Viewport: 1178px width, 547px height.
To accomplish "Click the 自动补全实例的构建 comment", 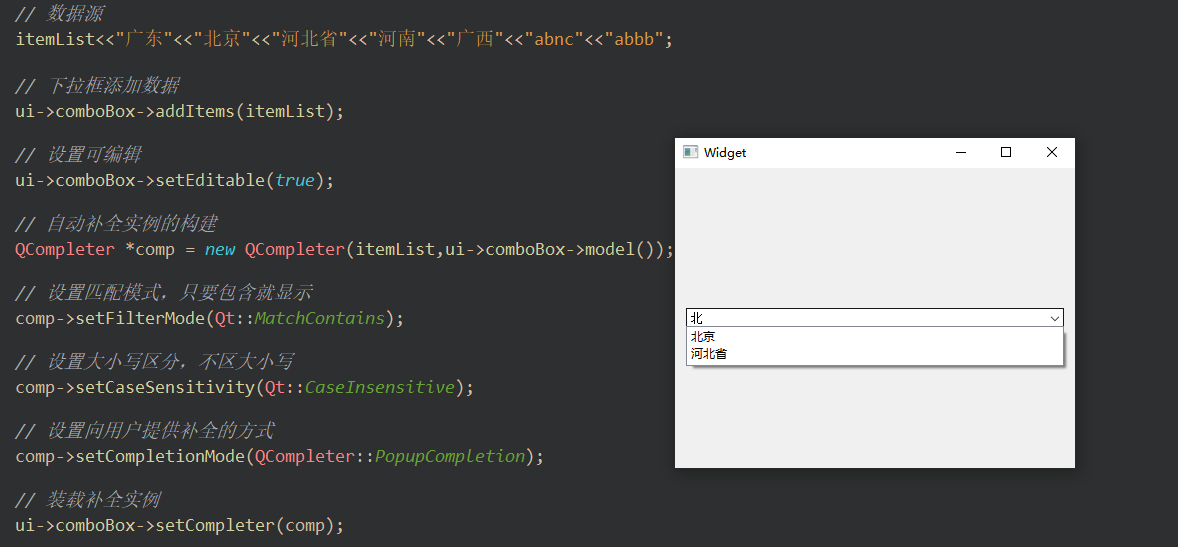I will coord(116,224).
